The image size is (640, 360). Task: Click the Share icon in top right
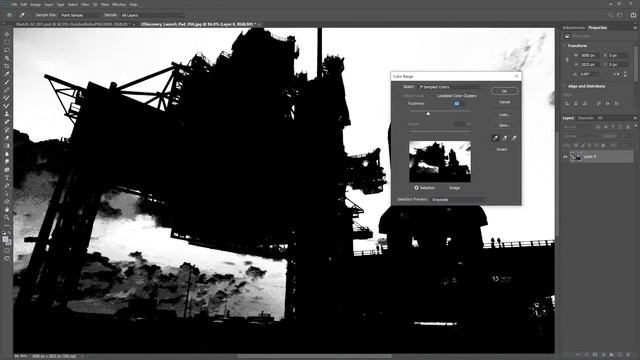(633, 15)
